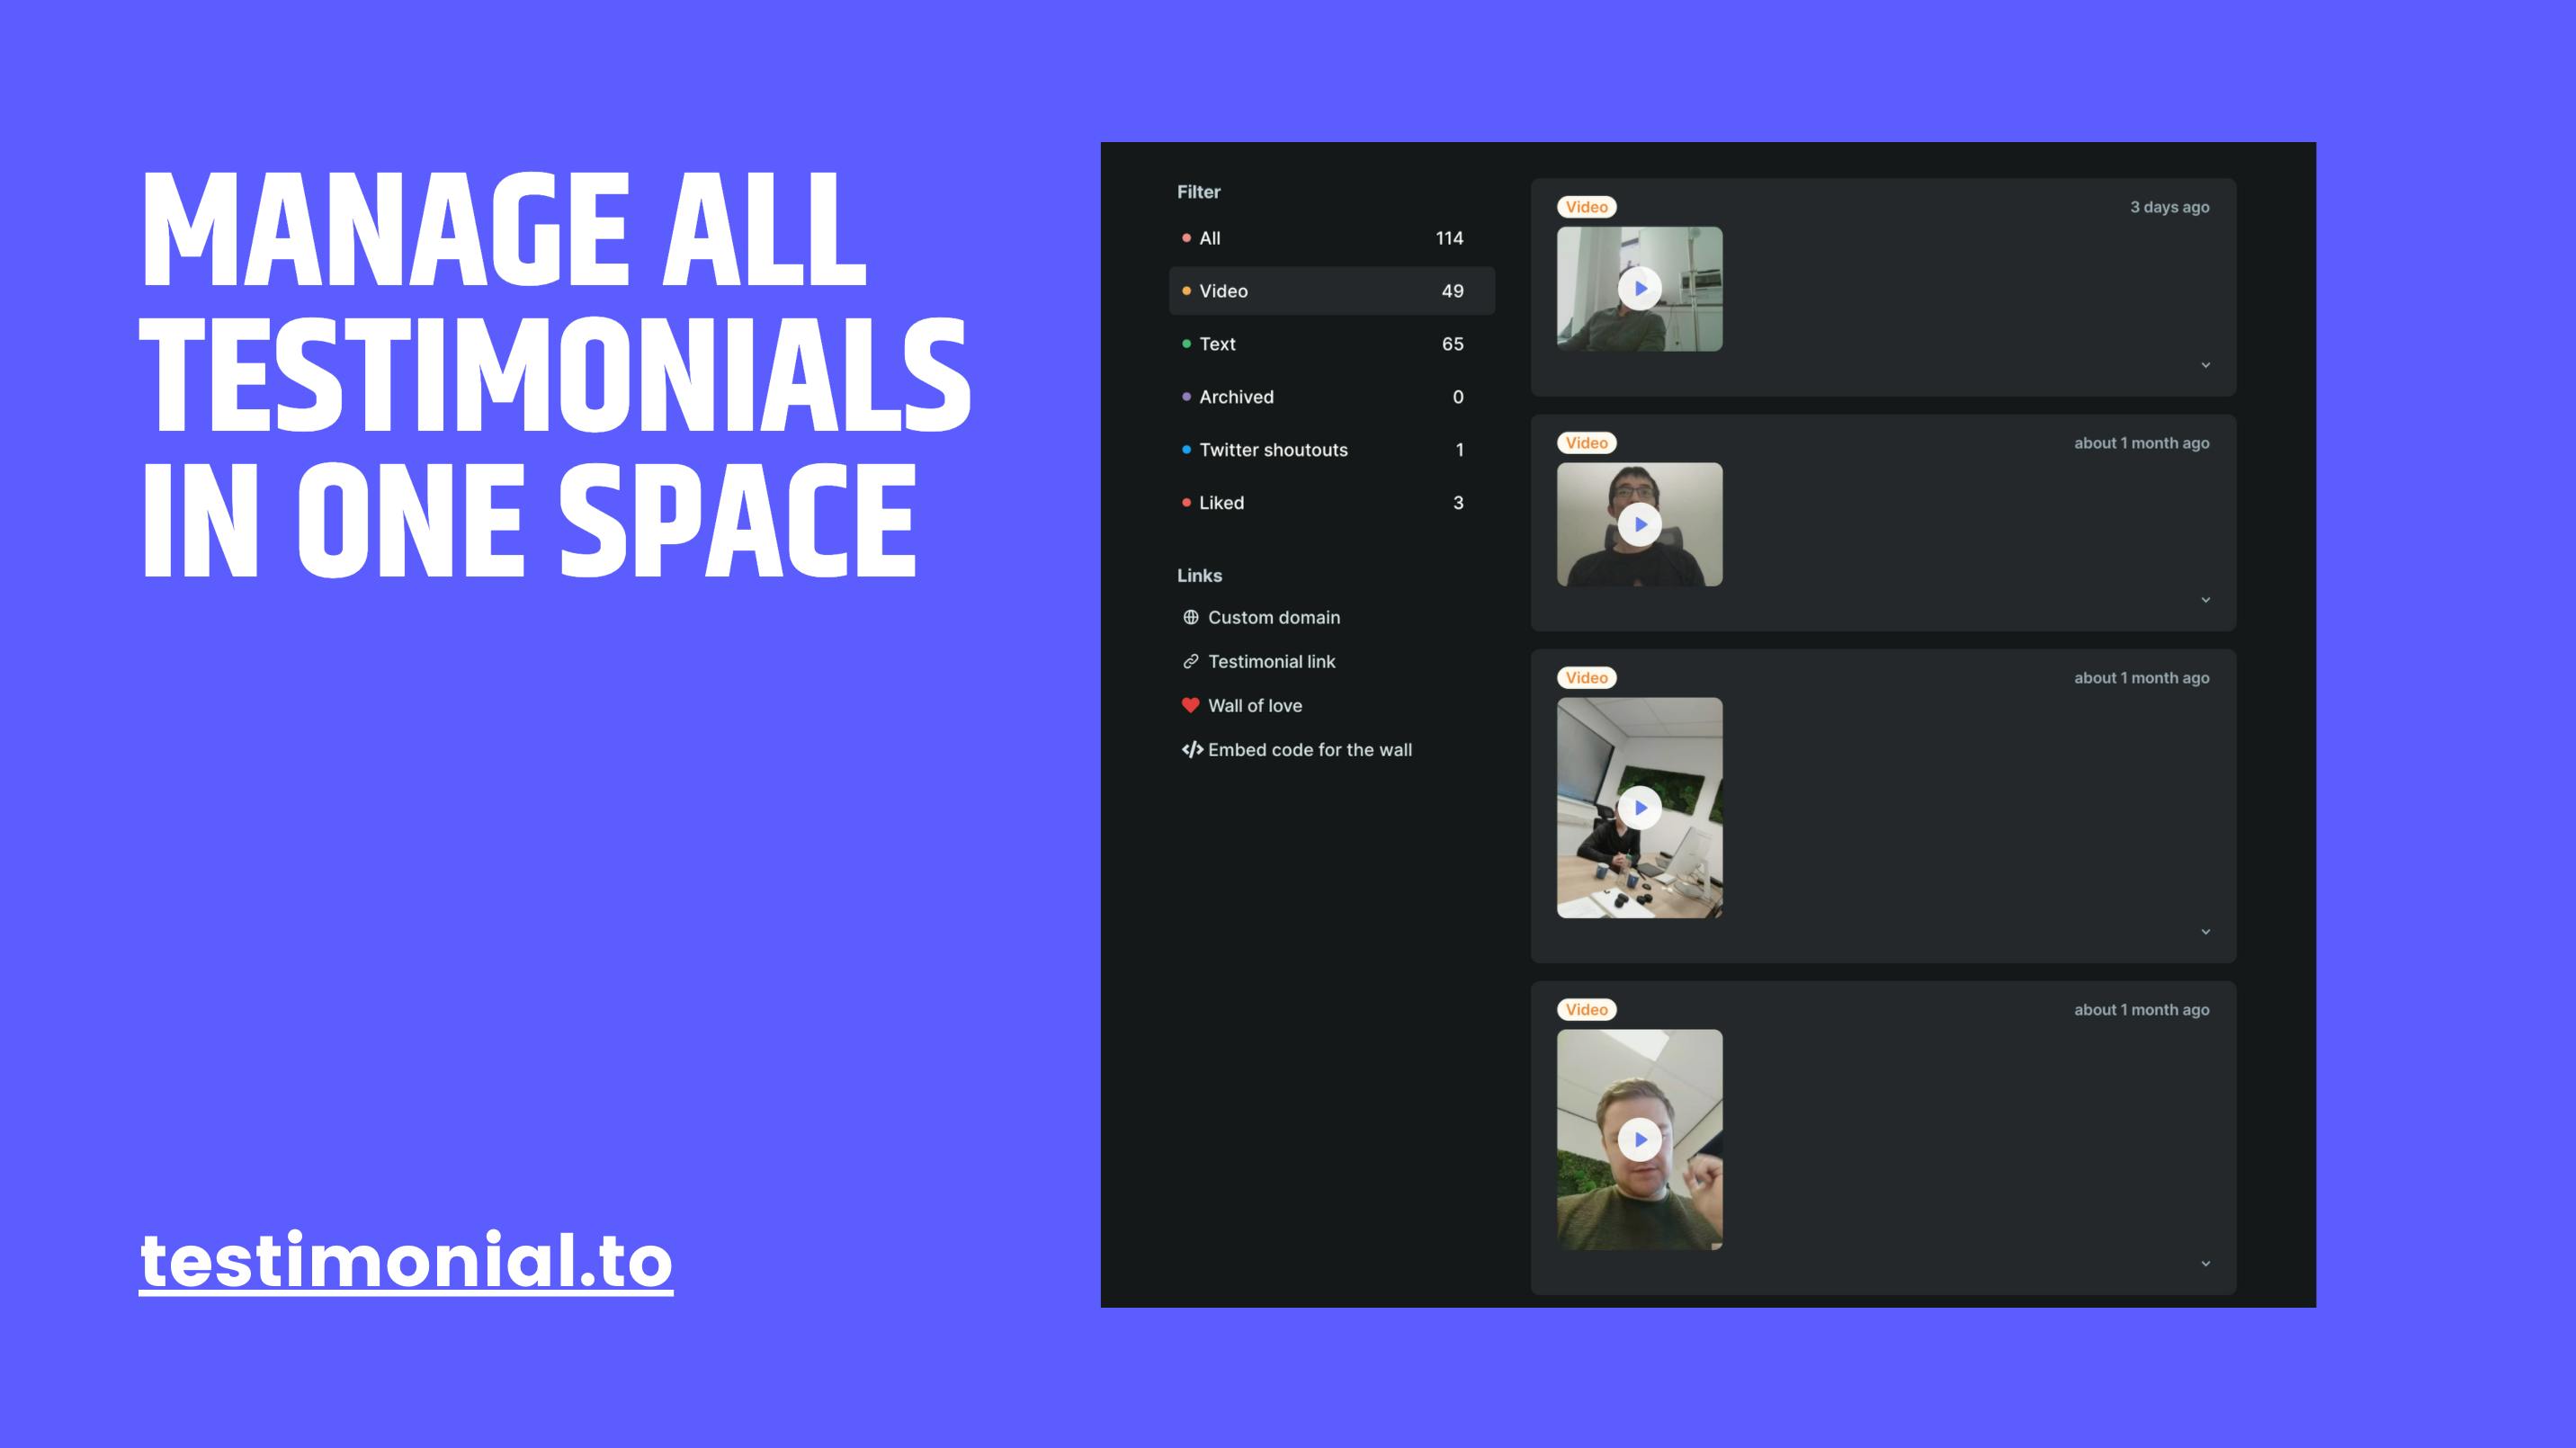The height and width of the screenshot is (1448, 2576).
Task: Click the Video badge on the 3 days ago card
Action: [x=1587, y=207]
